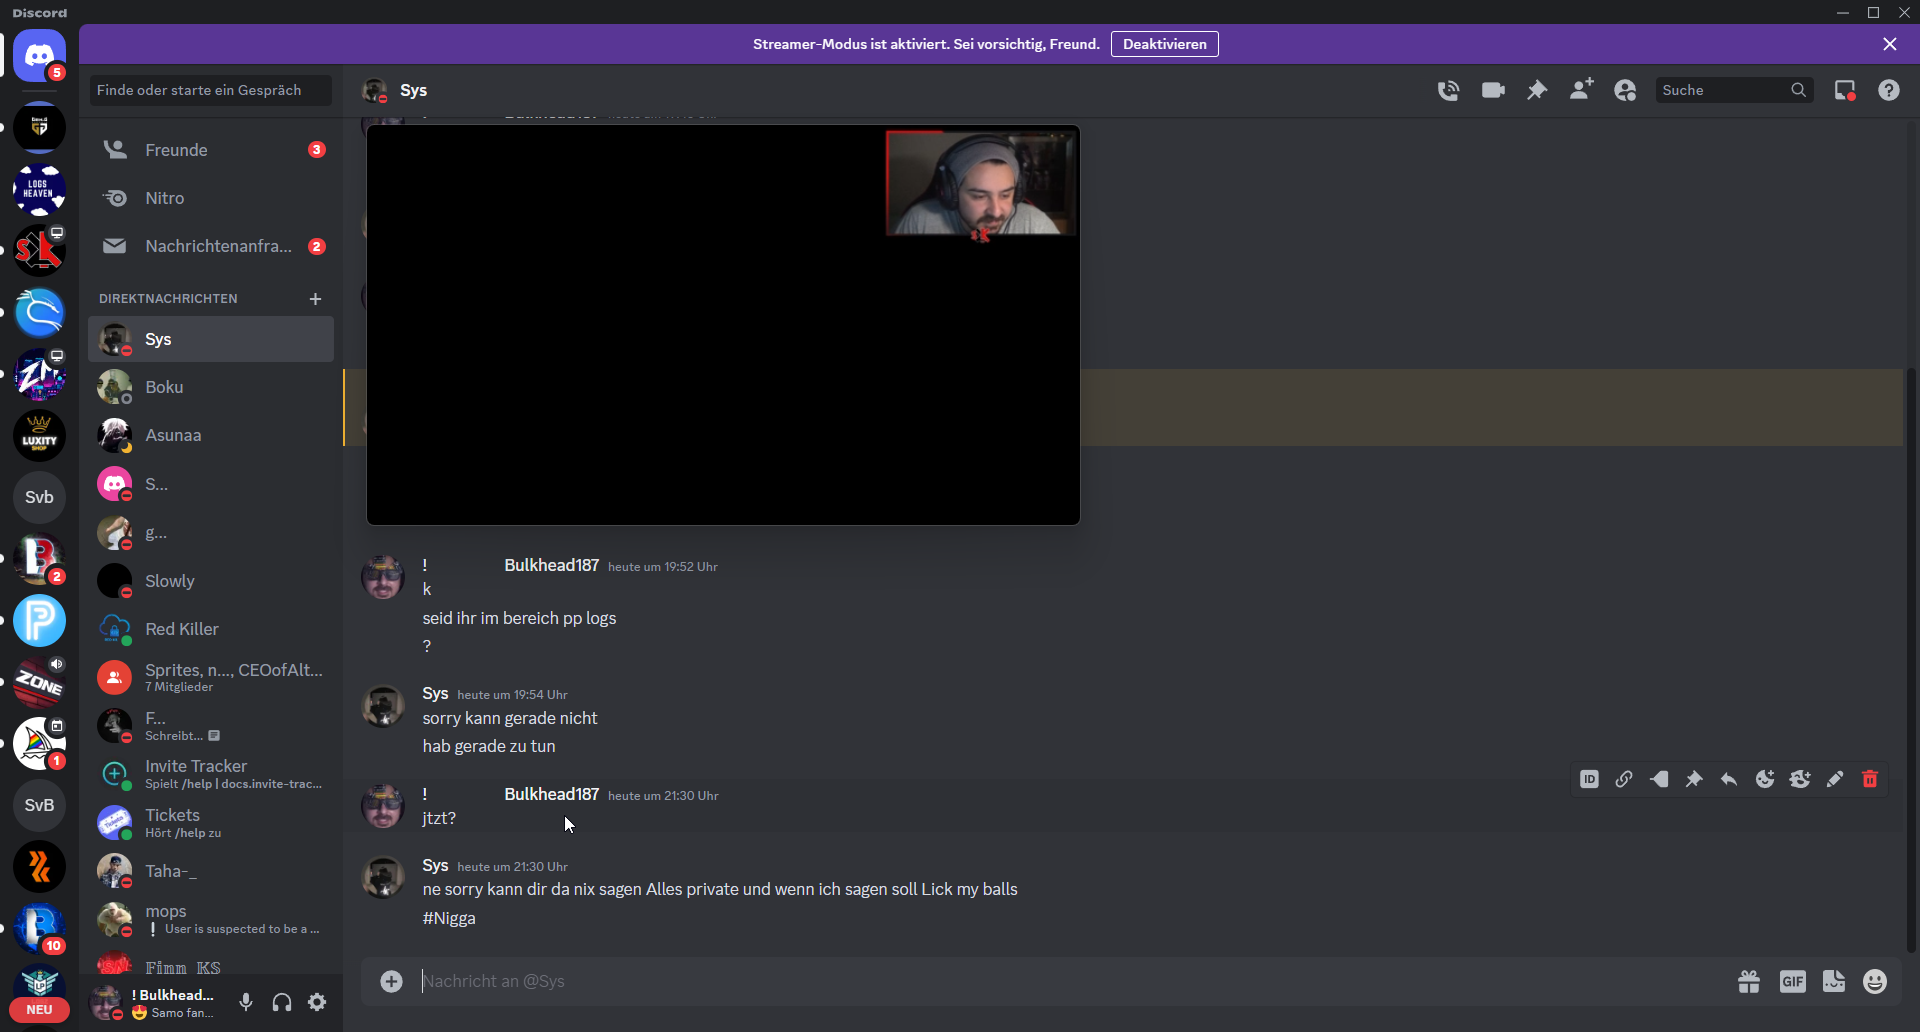Image resolution: width=1920 pixels, height=1032 pixels.
Task: Open user settings gear
Action: pos(317,1002)
